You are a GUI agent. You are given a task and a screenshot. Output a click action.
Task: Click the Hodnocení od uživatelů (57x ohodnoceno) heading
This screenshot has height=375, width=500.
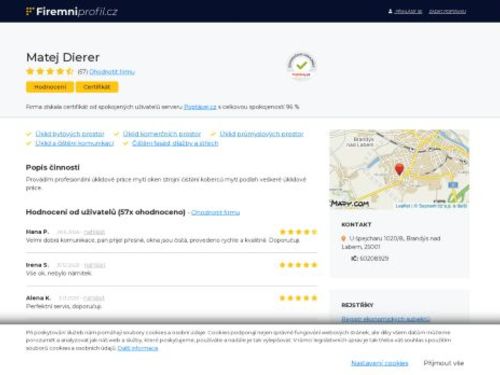tap(105, 212)
